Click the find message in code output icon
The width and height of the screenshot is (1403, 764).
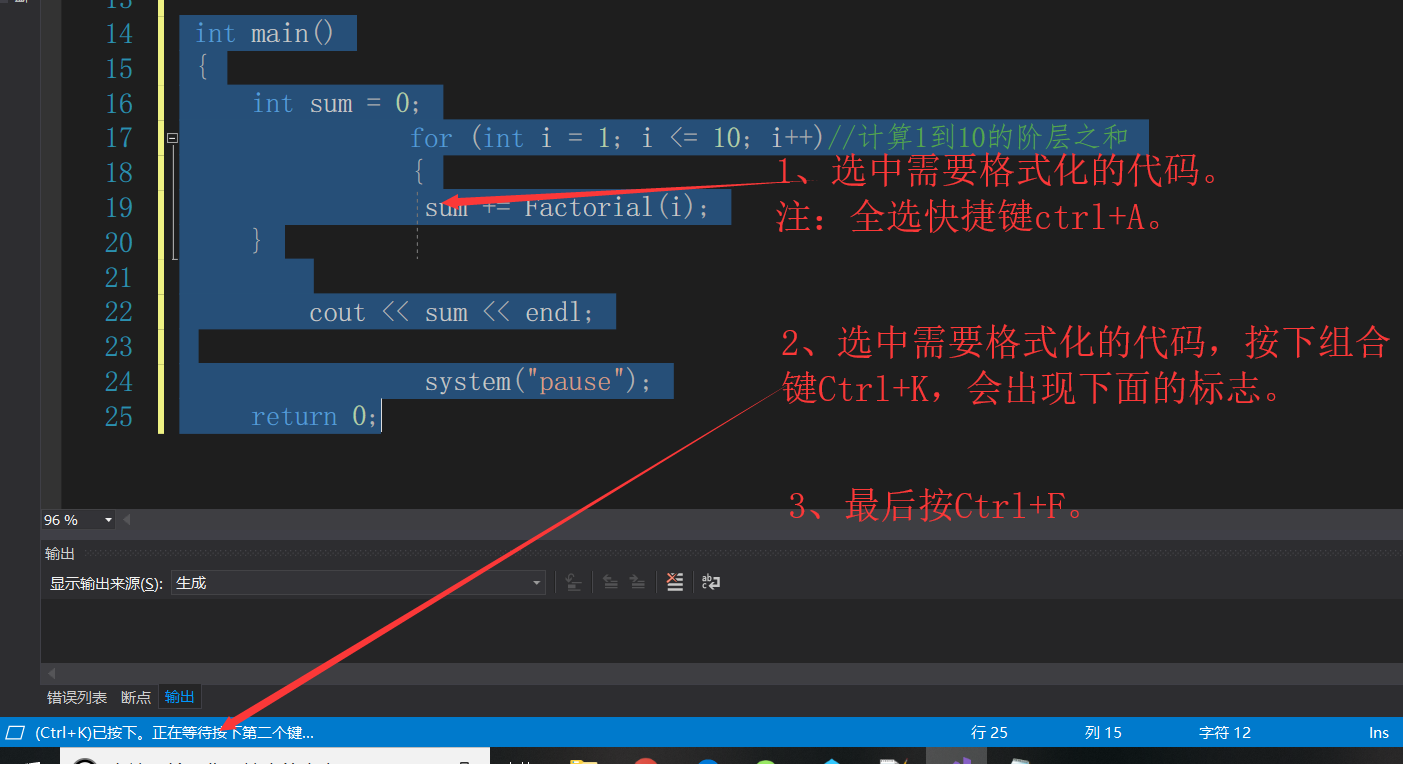coord(573,582)
